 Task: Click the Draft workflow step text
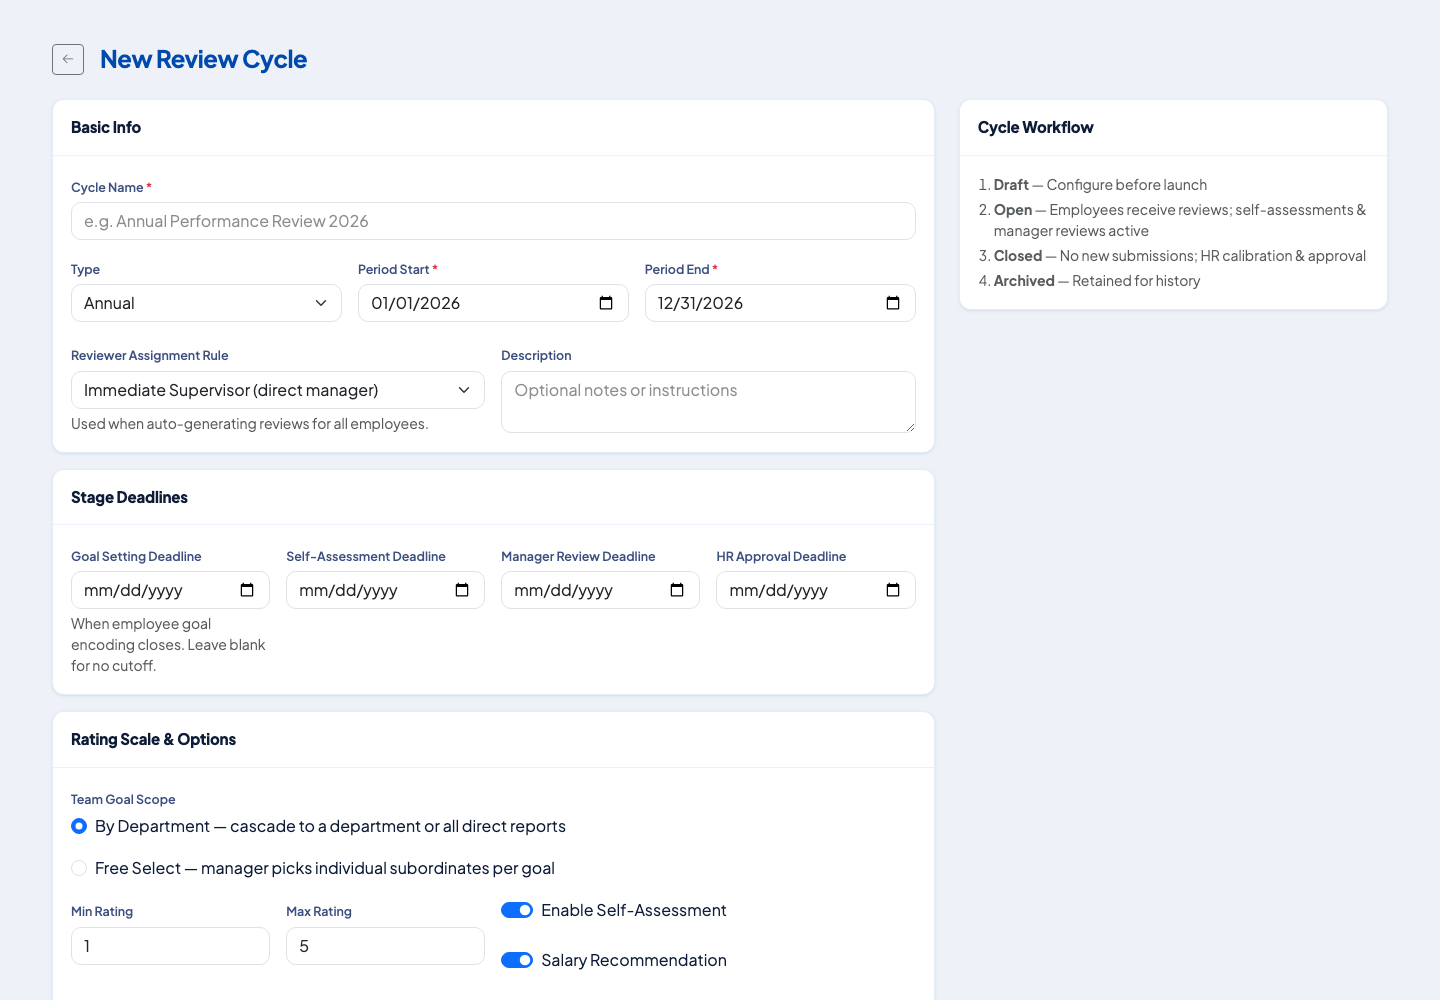(1100, 185)
